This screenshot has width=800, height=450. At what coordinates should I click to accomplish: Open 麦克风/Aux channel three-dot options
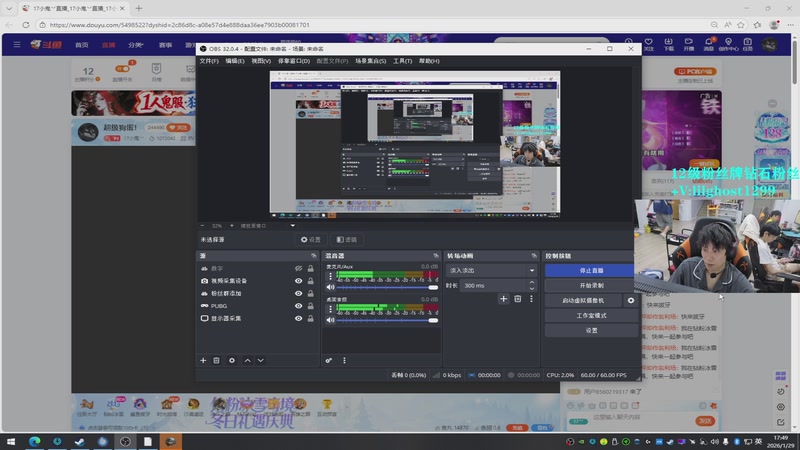(x=331, y=276)
